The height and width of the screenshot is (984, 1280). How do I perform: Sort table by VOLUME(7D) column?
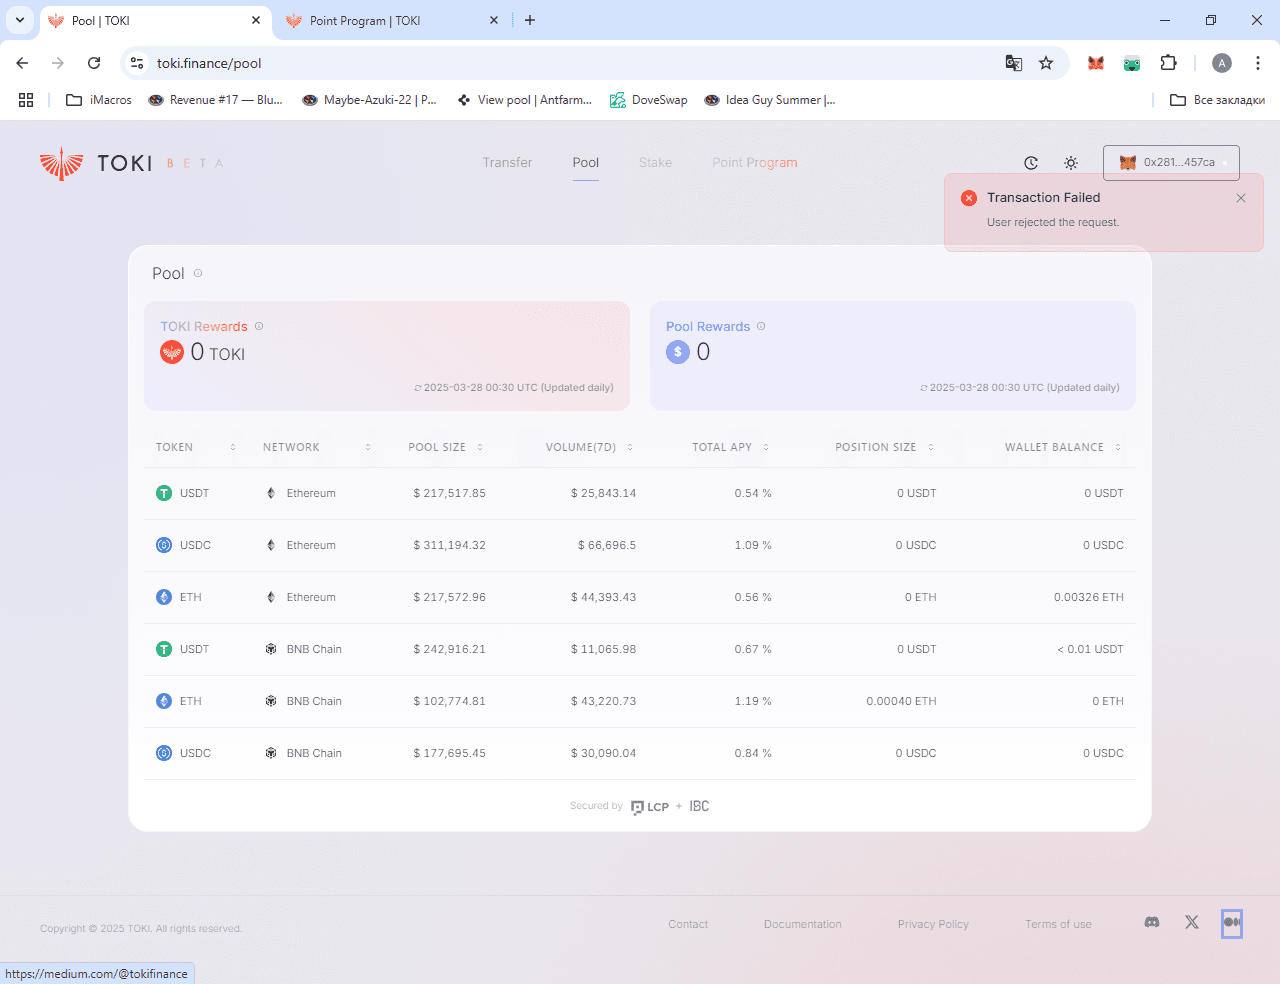coord(589,447)
